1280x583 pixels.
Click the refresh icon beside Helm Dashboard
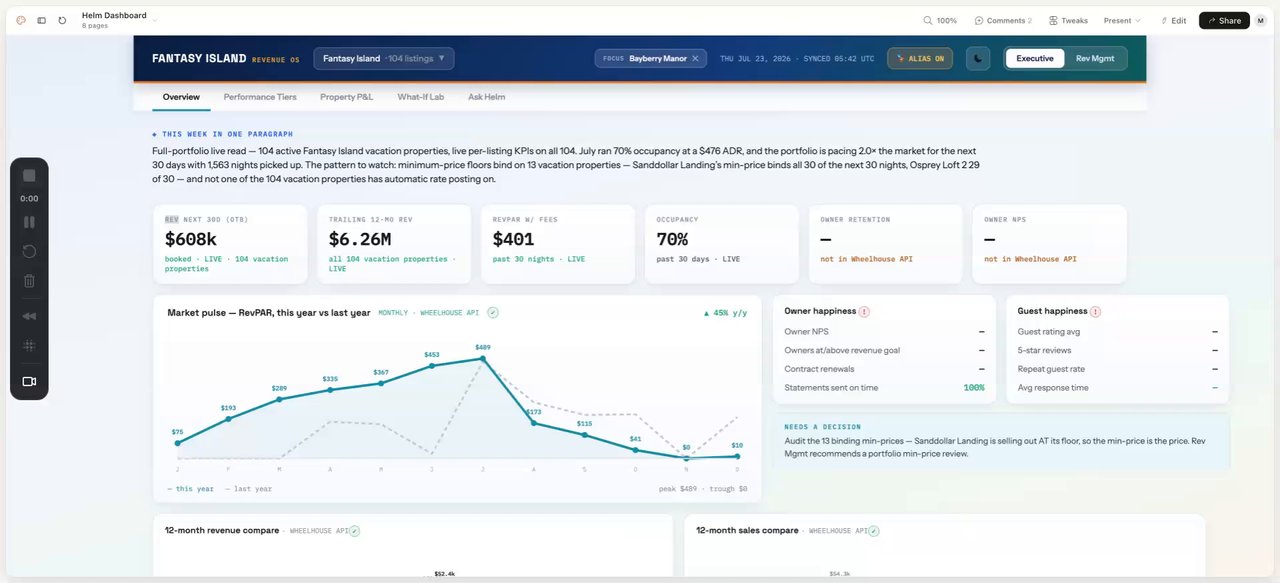pos(62,20)
